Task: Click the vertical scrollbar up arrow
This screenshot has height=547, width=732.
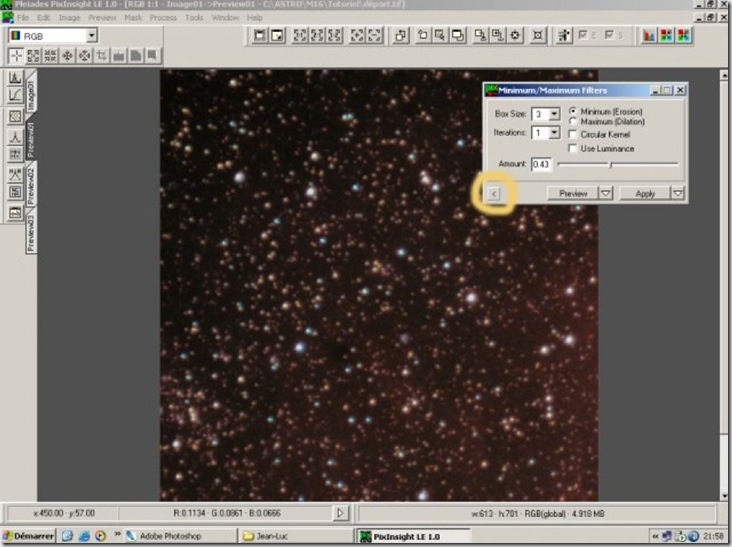Action: tap(724, 75)
